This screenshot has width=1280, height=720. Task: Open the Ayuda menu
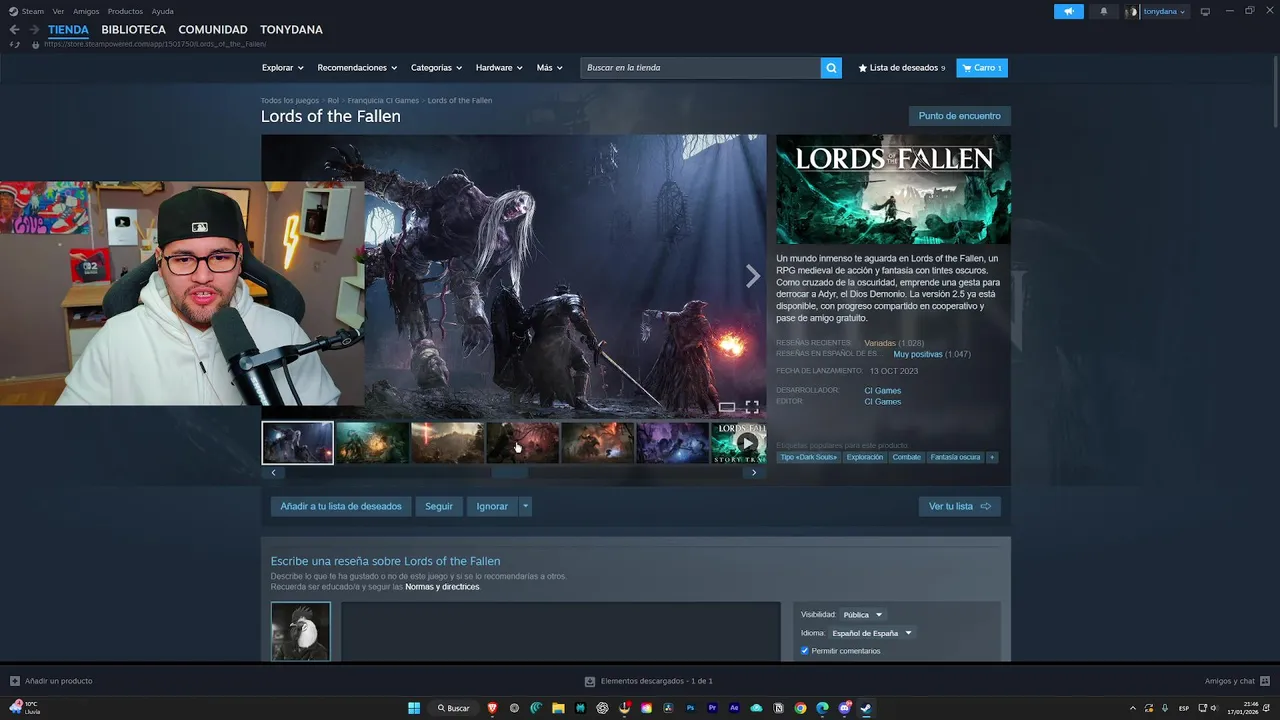pos(162,11)
